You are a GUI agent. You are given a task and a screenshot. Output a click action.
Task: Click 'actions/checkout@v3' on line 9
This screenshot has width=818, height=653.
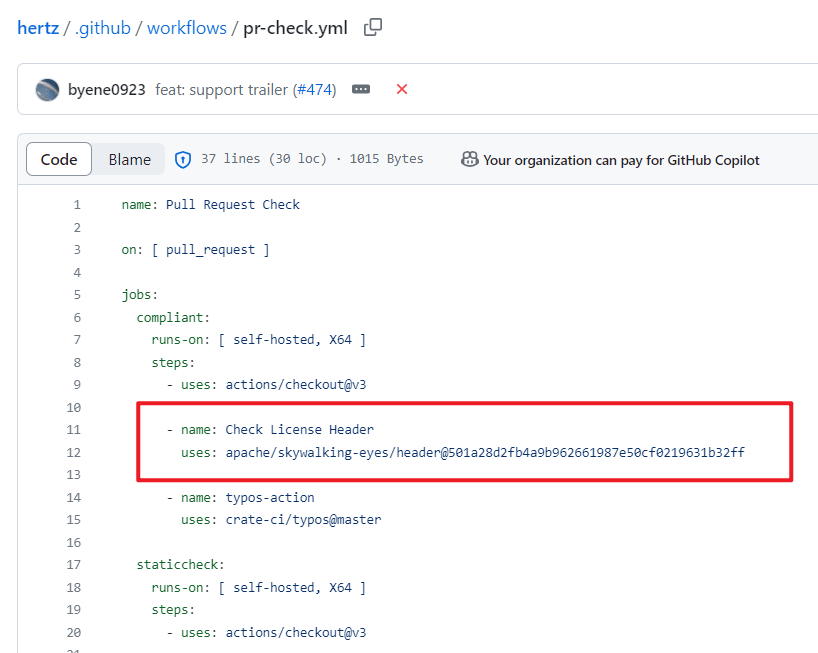click(x=296, y=384)
